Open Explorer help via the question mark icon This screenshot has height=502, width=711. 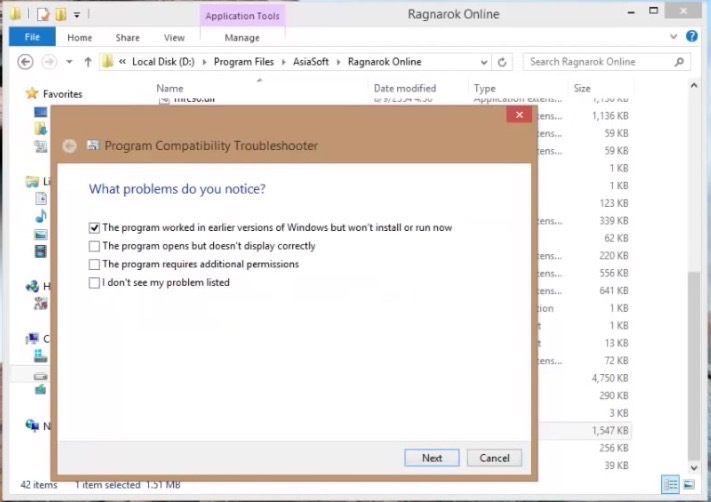click(692, 36)
